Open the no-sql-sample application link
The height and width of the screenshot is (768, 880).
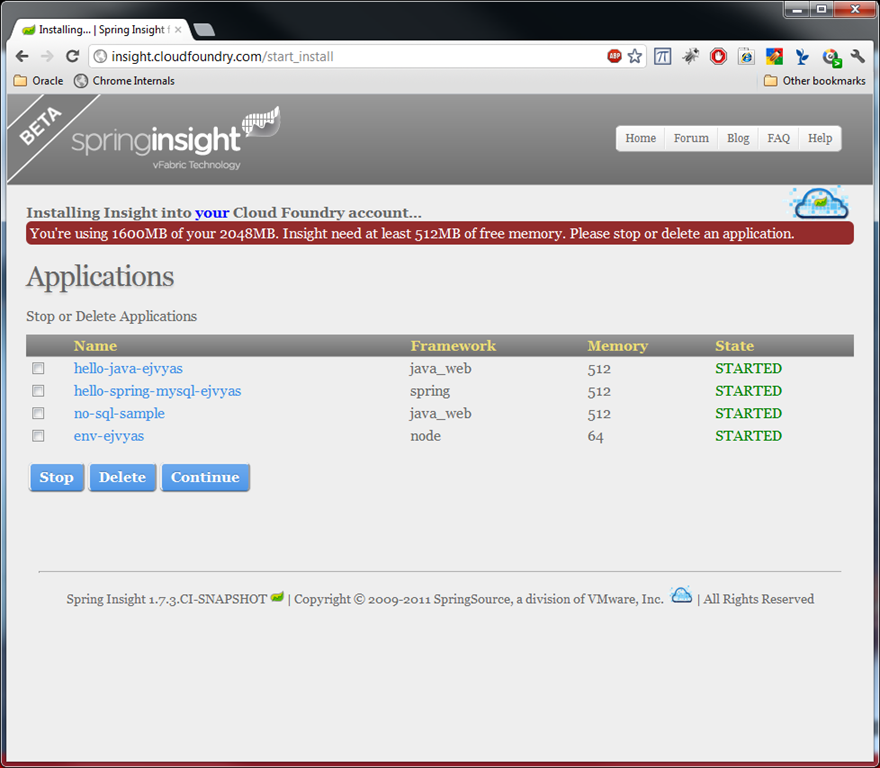point(119,413)
